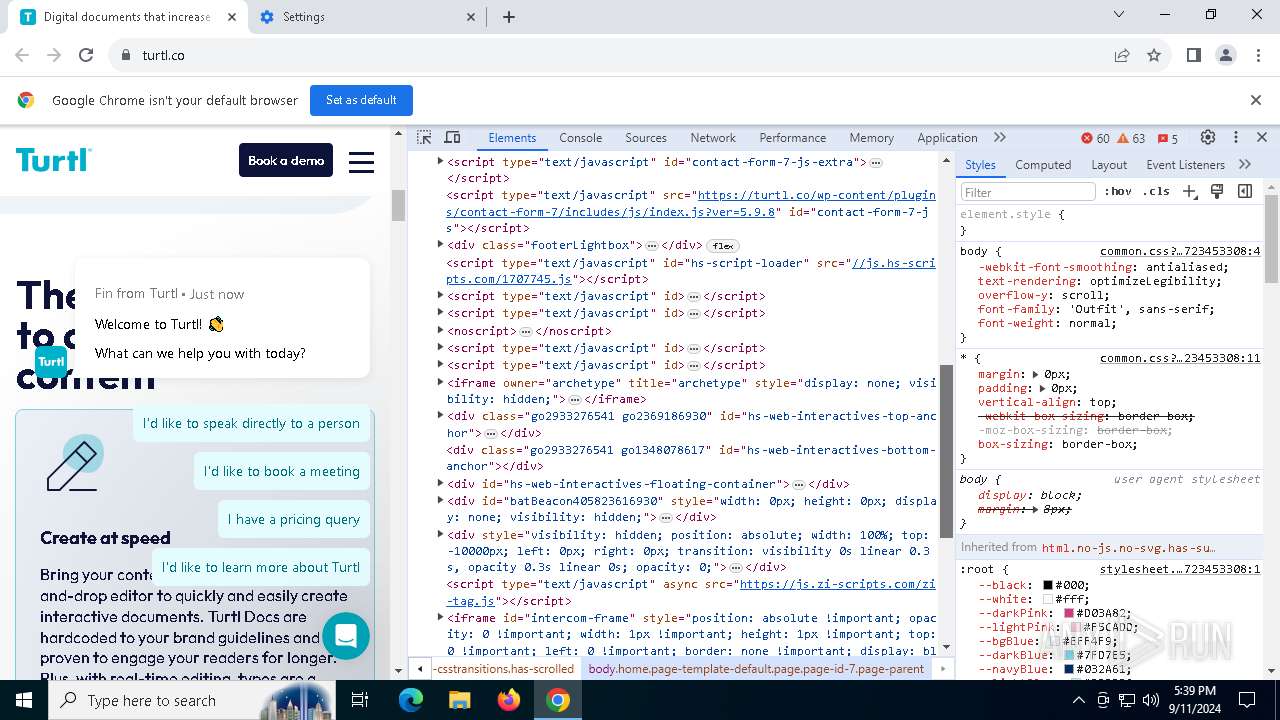Open the stylesheet source link for :root

[x=1180, y=569]
